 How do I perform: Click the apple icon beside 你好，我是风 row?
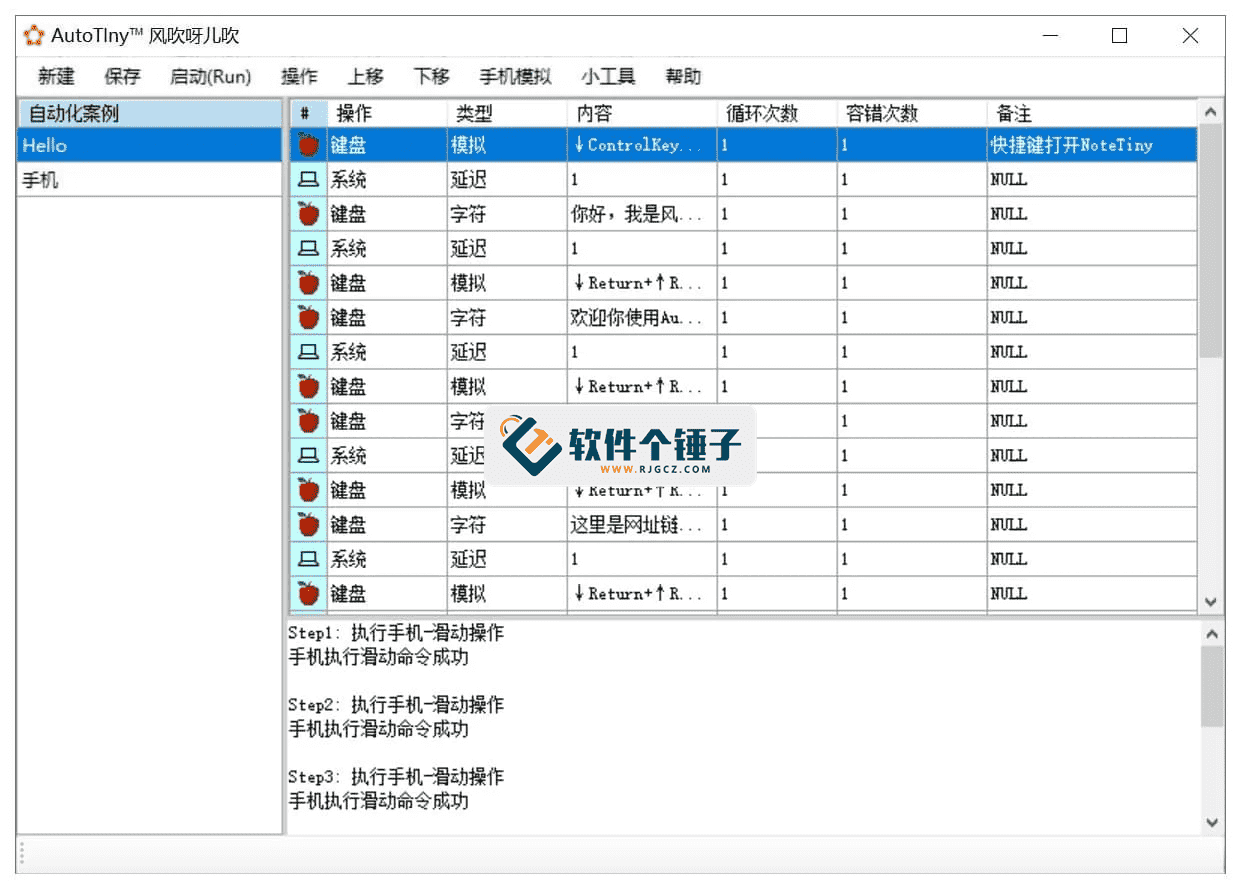point(308,214)
